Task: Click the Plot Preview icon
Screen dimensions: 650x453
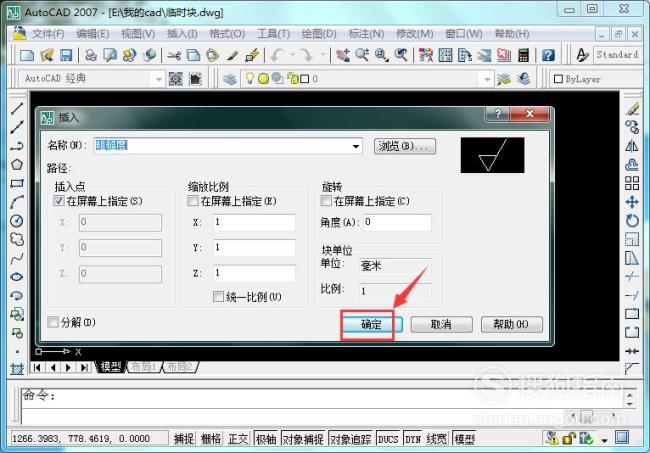Action: (110, 55)
